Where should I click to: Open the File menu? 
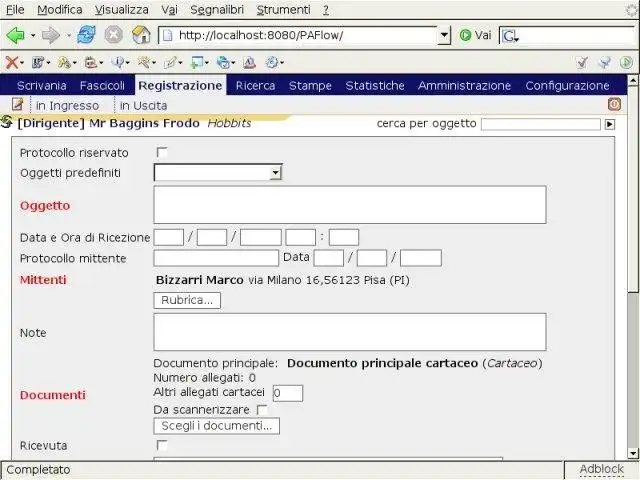point(15,9)
